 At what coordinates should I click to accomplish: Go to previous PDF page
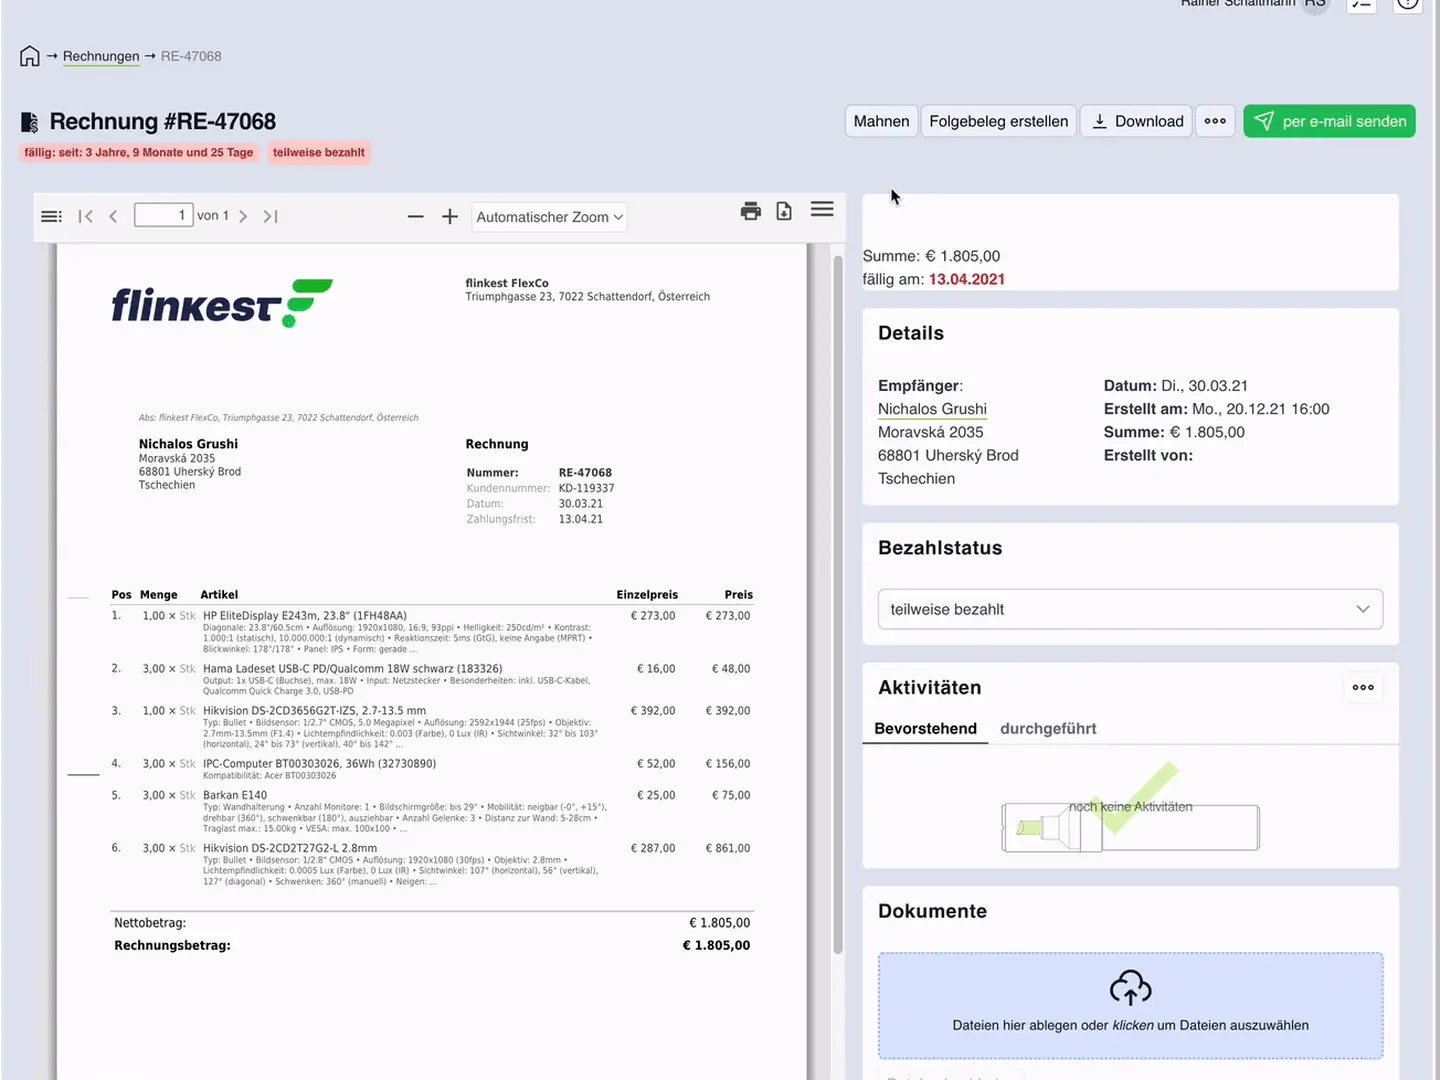point(113,216)
